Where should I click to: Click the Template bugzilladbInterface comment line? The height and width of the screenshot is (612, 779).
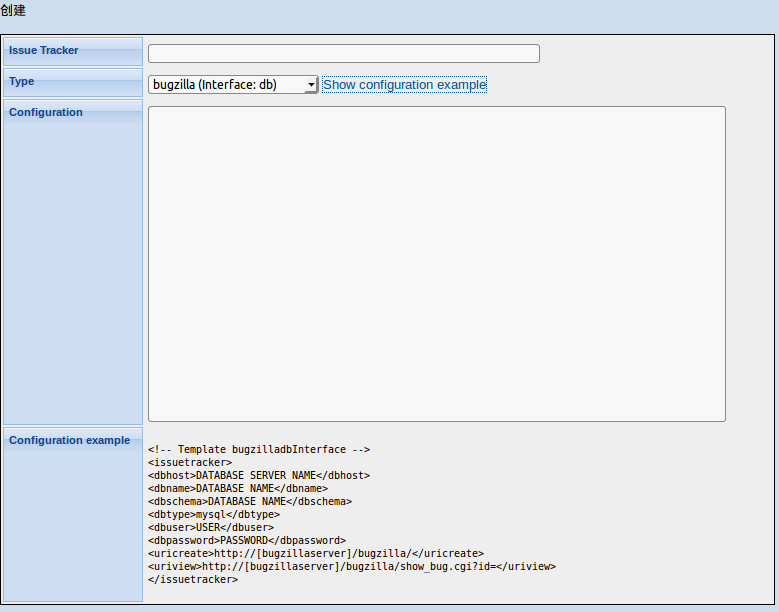(x=259, y=450)
